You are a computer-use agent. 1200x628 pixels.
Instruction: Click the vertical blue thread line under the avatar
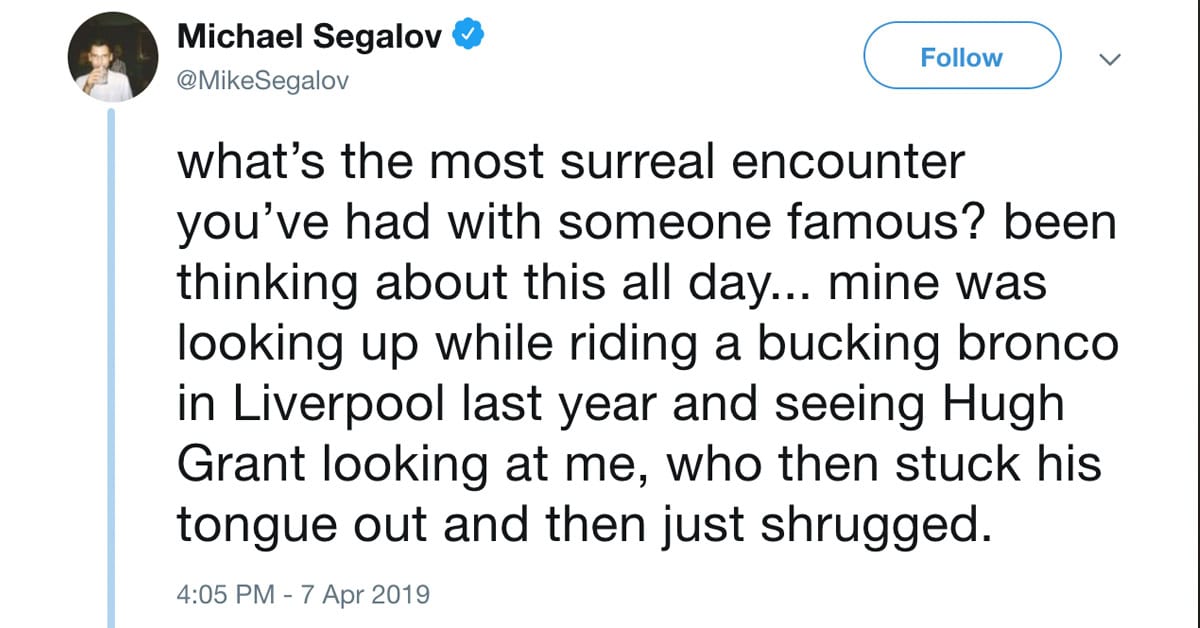(113, 370)
